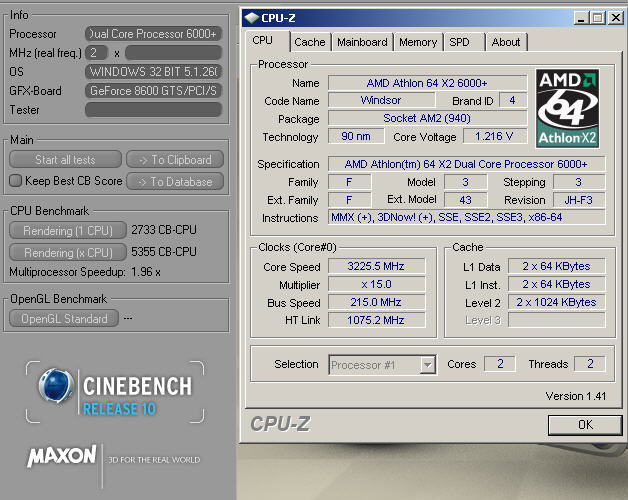
Task: Click the empty MHz real frequency field
Action: click(173, 52)
